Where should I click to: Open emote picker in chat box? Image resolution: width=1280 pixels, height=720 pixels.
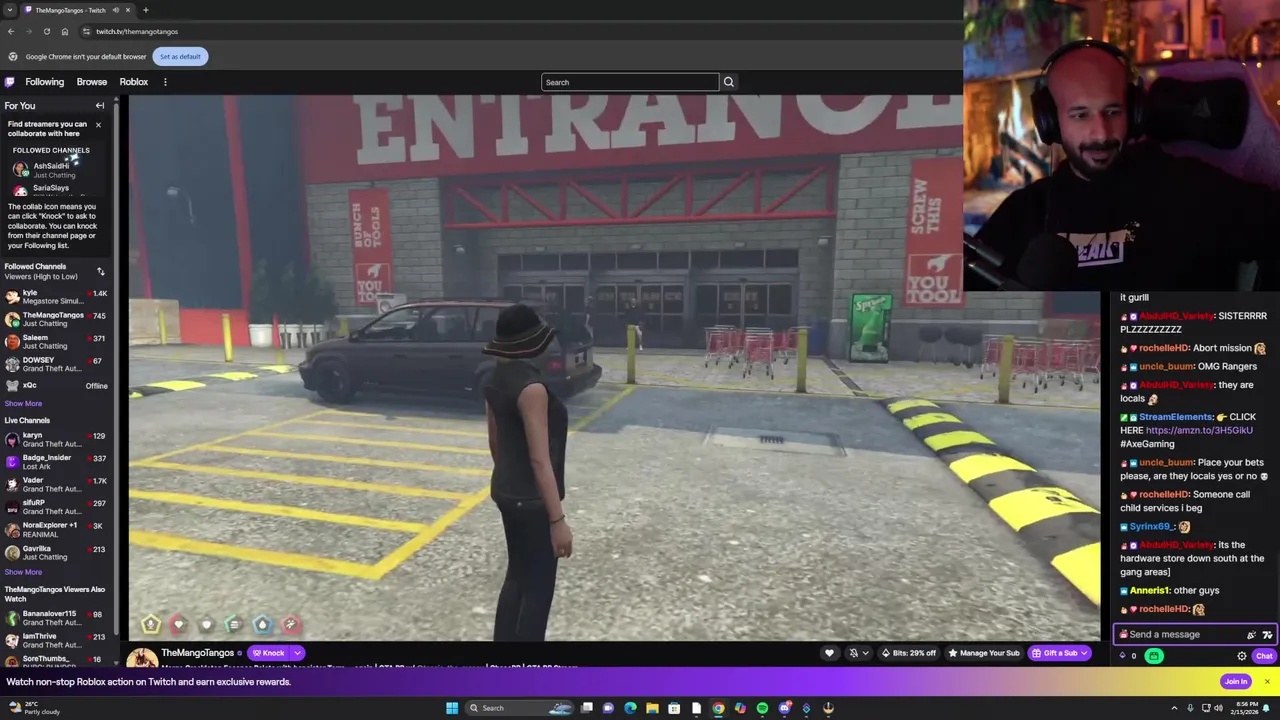click(x=1267, y=634)
